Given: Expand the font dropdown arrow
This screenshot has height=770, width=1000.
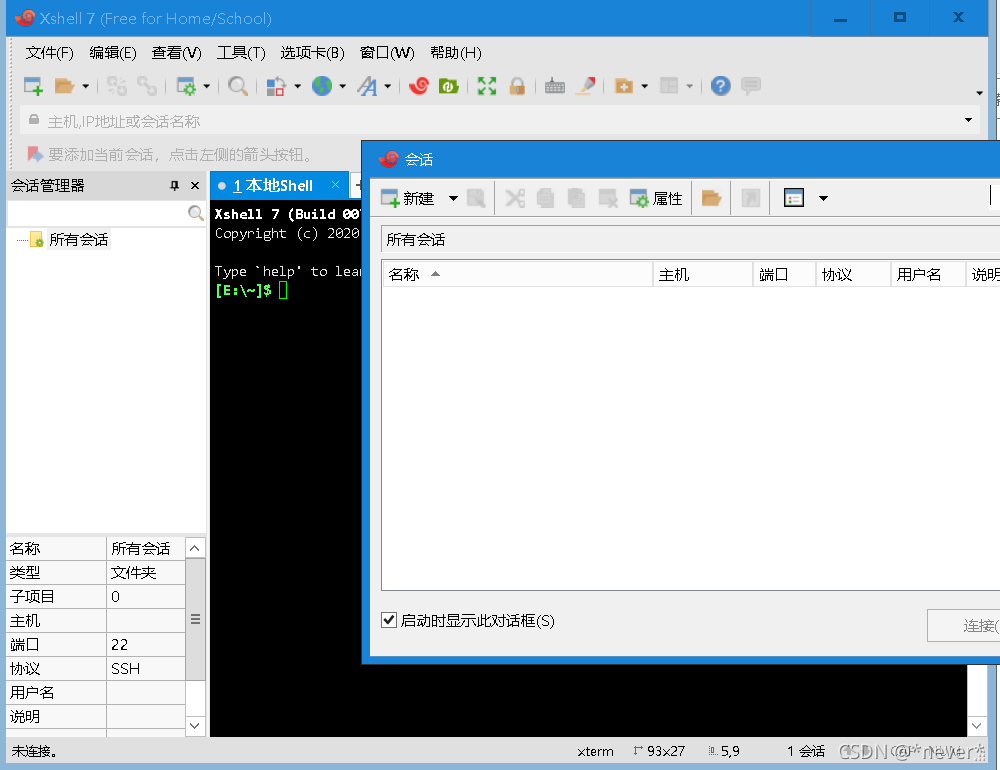Looking at the screenshot, I should tap(387, 87).
